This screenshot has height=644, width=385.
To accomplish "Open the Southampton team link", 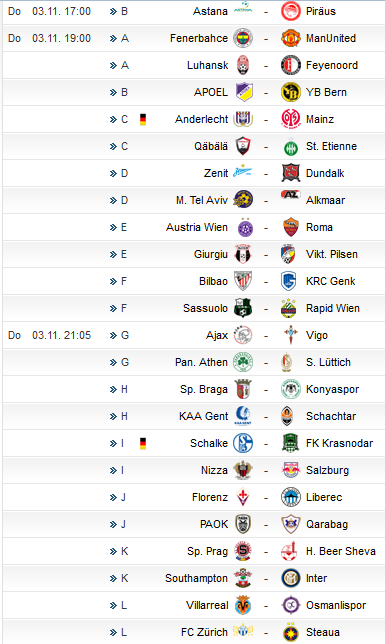I will pyautogui.click(x=196, y=578).
